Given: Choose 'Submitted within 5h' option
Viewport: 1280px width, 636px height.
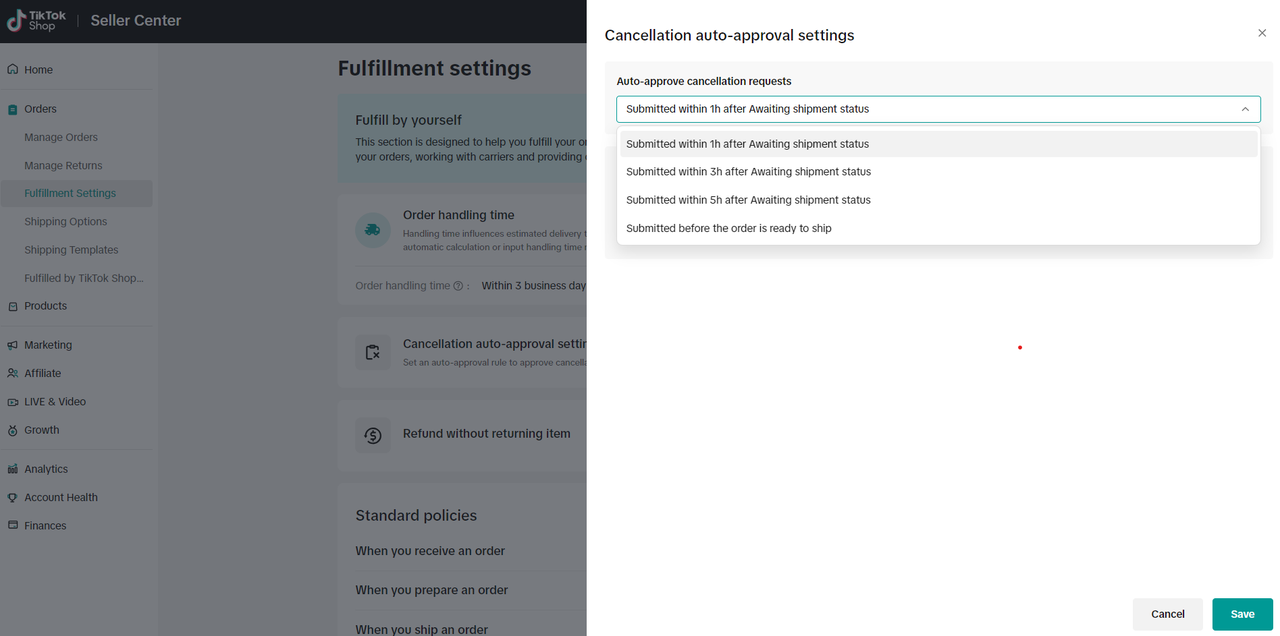Looking at the screenshot, I should point(748,200).
